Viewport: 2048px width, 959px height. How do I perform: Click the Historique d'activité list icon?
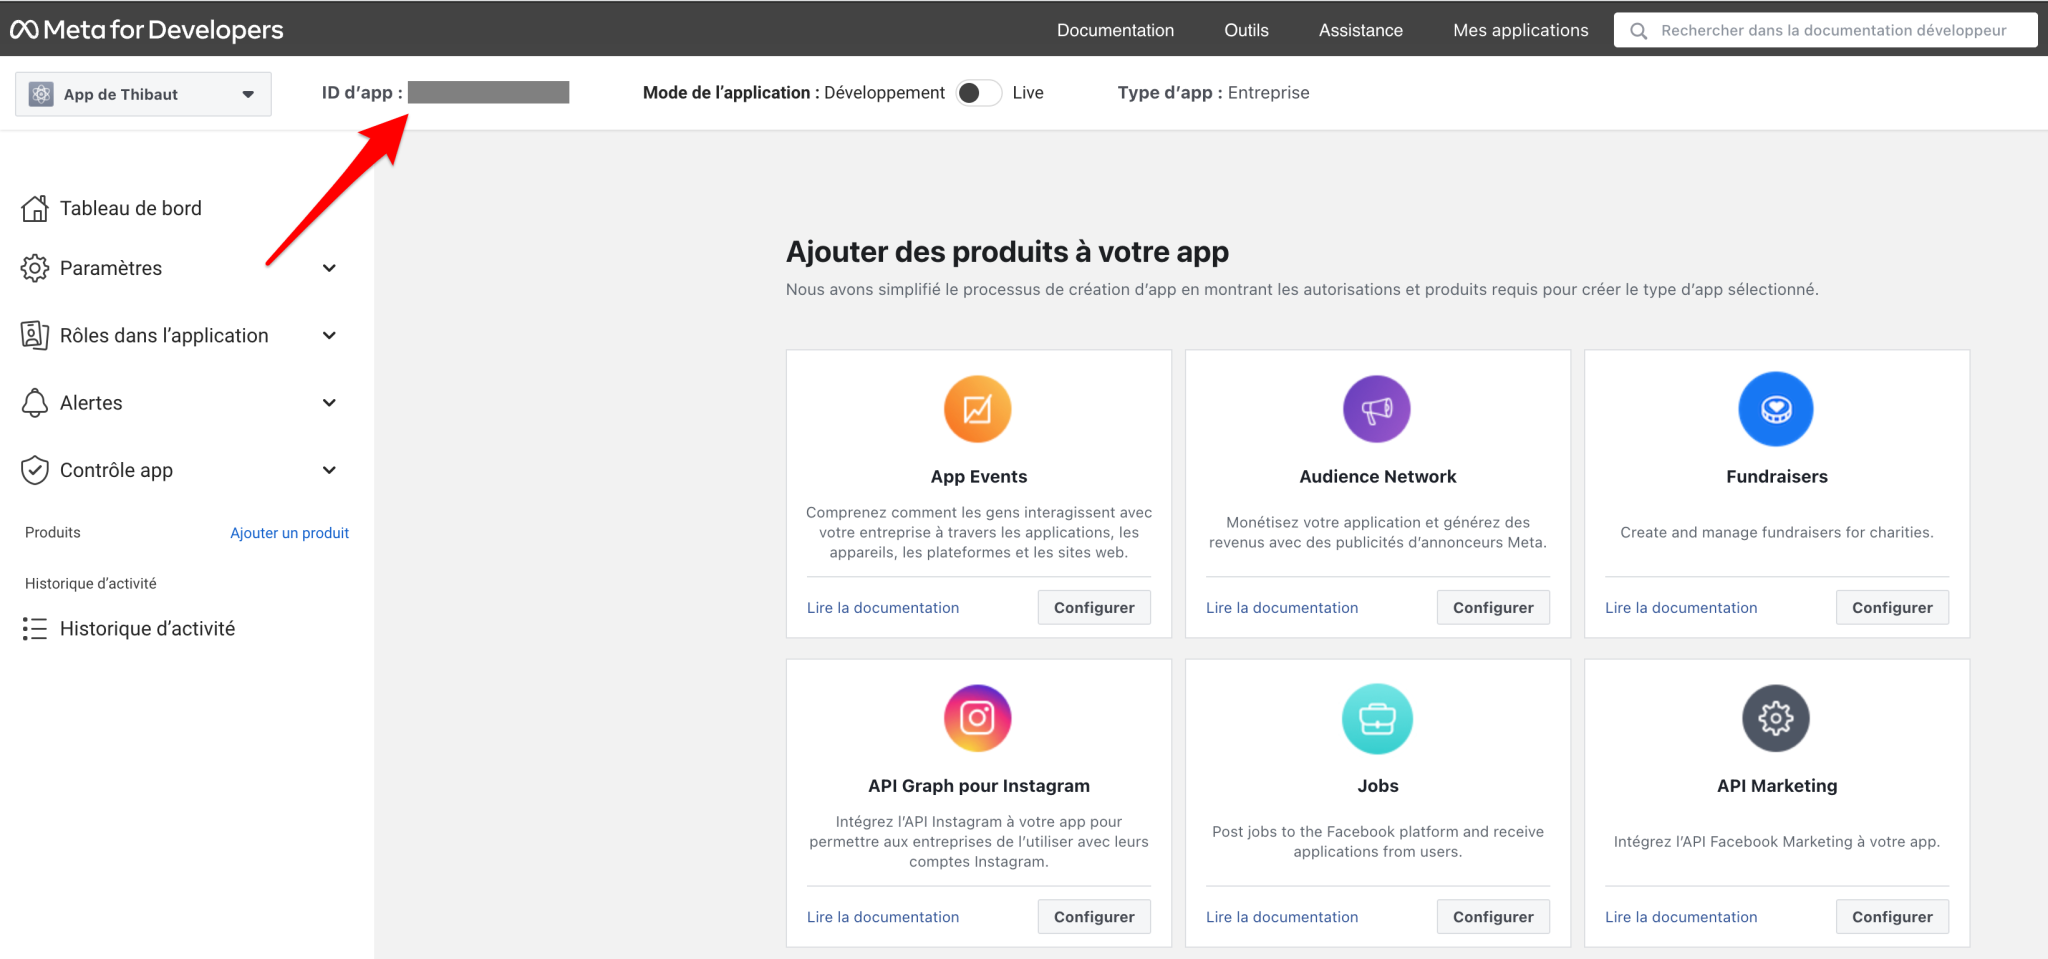click(35, 628)
